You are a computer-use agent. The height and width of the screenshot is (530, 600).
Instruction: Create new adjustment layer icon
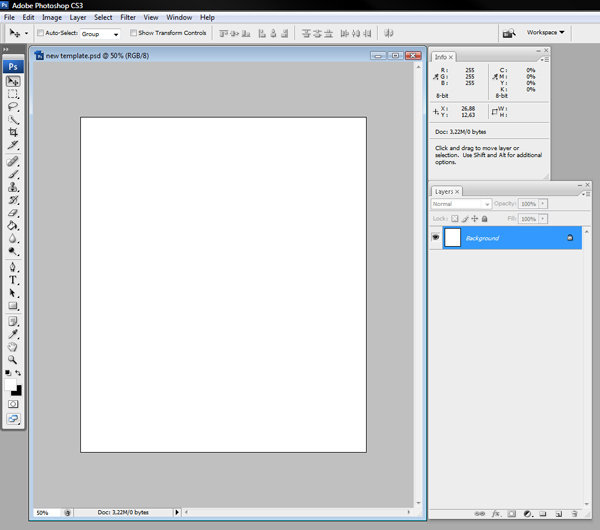click(528, 514)
